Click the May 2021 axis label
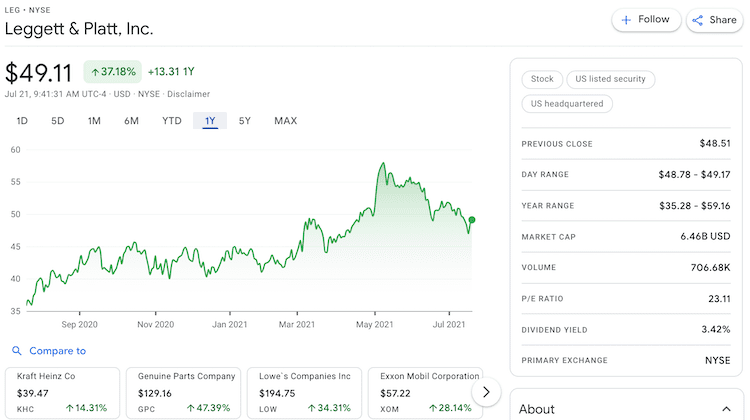The image size is (750, 420). [x=375, y=325]
